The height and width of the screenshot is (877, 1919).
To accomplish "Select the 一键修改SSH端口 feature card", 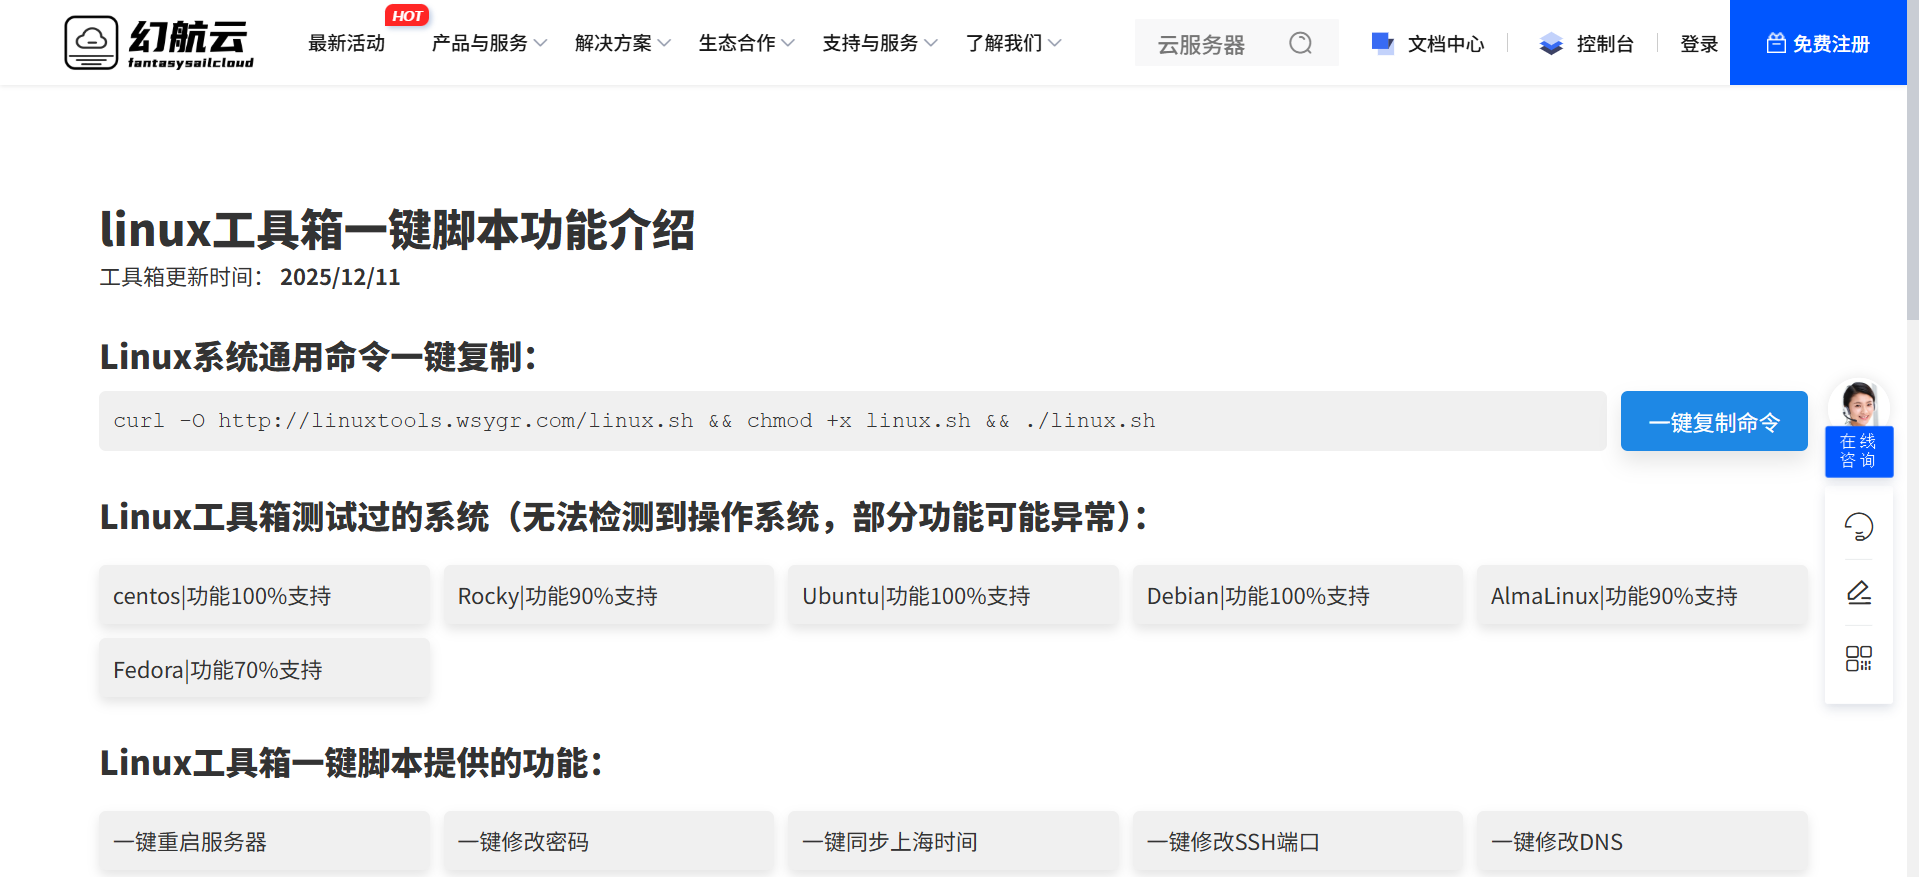I will pyautogui.click(x=1297, y=842).
